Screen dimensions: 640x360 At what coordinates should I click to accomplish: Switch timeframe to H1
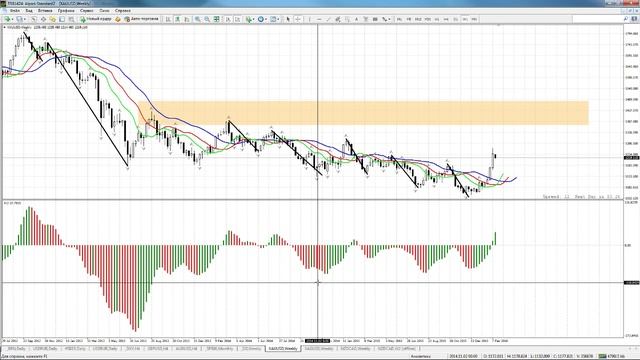[437, 19]
